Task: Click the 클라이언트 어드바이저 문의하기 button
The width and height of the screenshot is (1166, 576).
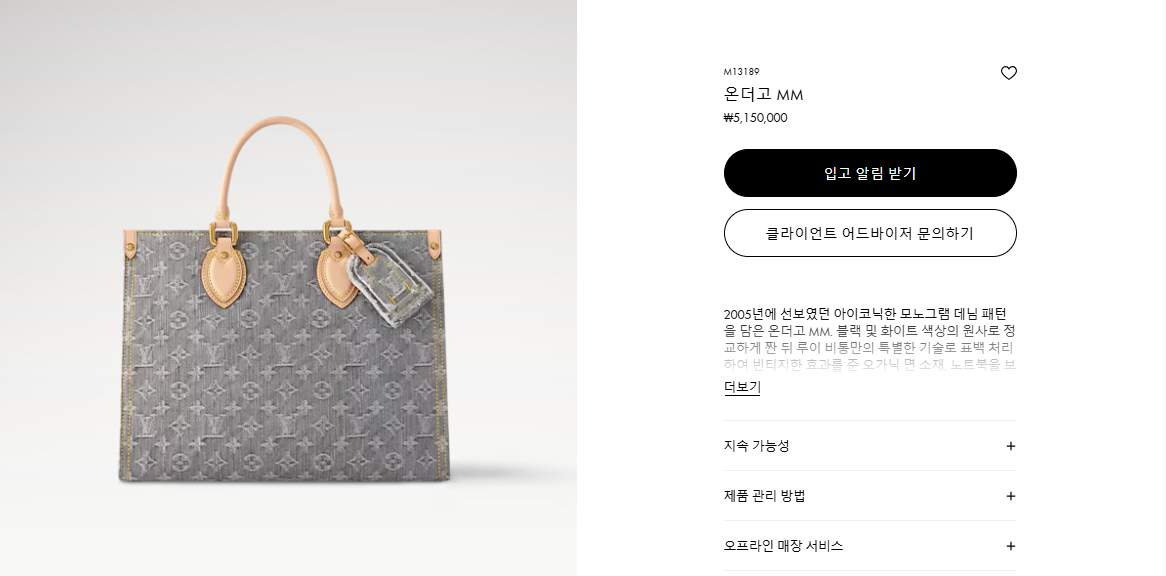Action: [x=870, y=233]
